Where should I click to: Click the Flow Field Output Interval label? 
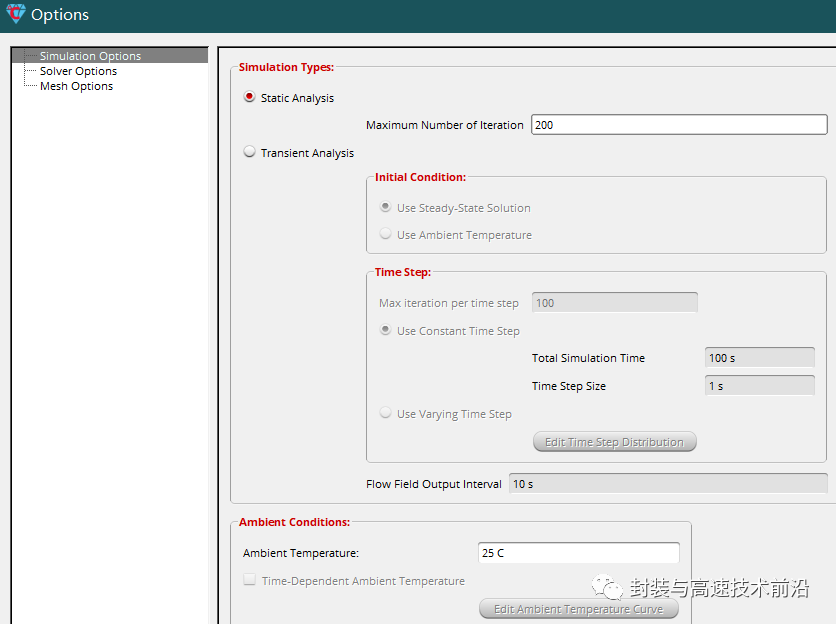[433, 484]
